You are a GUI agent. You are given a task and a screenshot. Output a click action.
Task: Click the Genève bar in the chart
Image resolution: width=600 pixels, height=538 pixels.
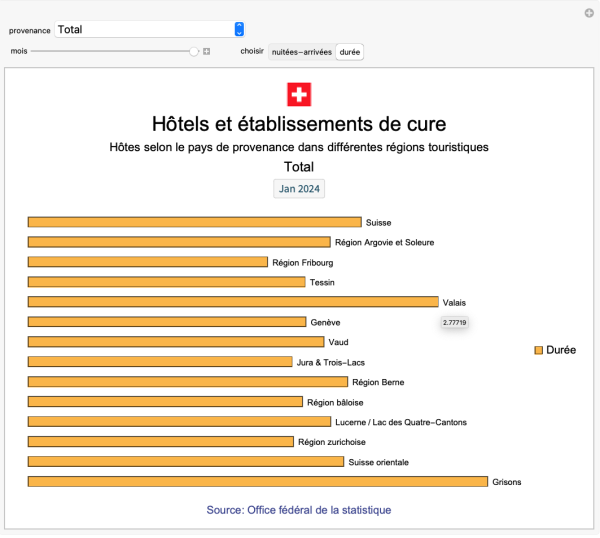(x=166, y=322)
